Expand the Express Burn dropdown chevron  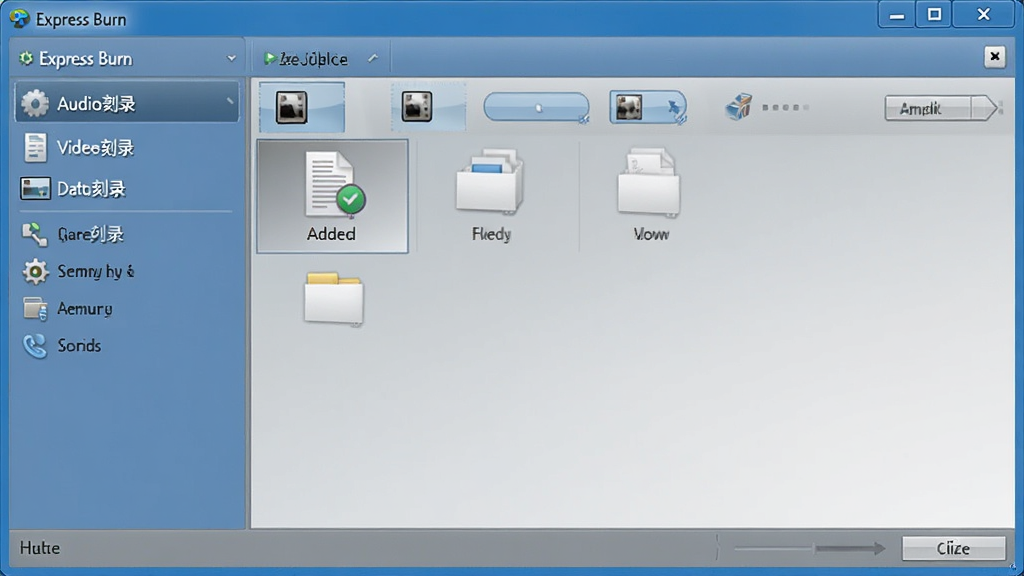[x=231, y=59]
